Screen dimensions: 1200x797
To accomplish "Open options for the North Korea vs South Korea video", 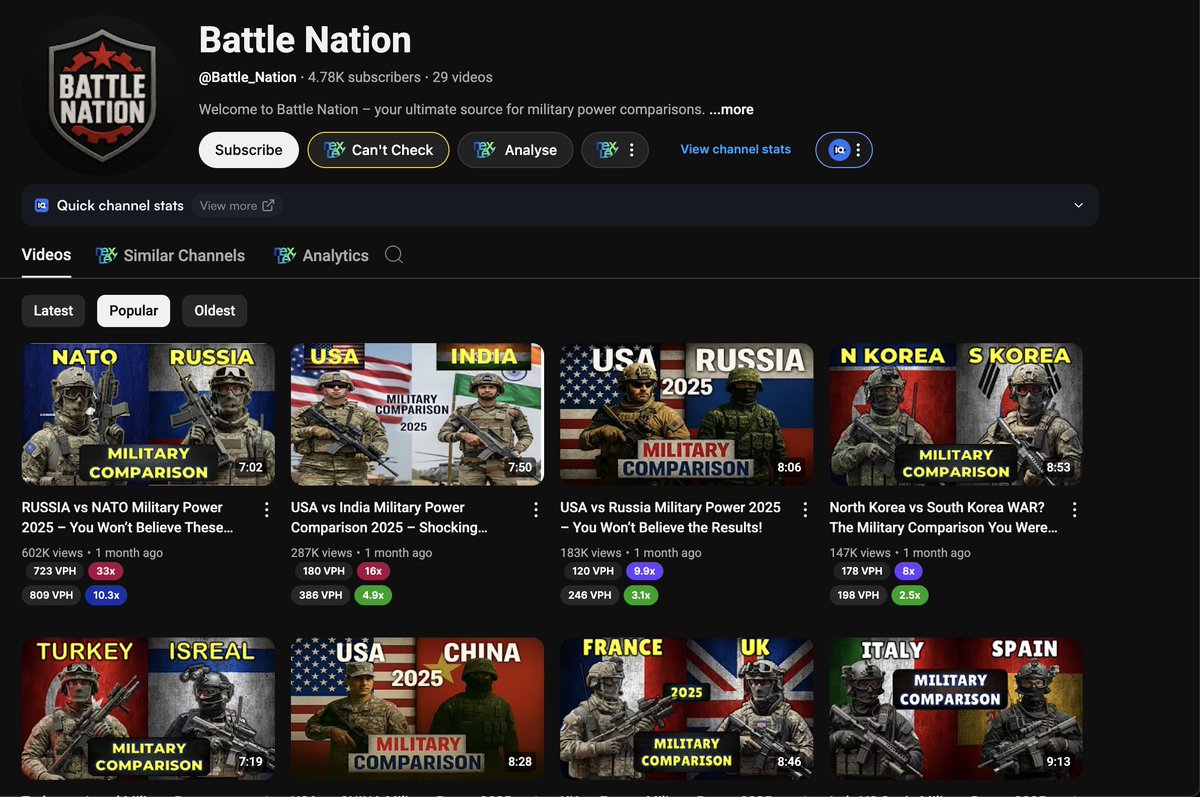I will point(1075,510).
